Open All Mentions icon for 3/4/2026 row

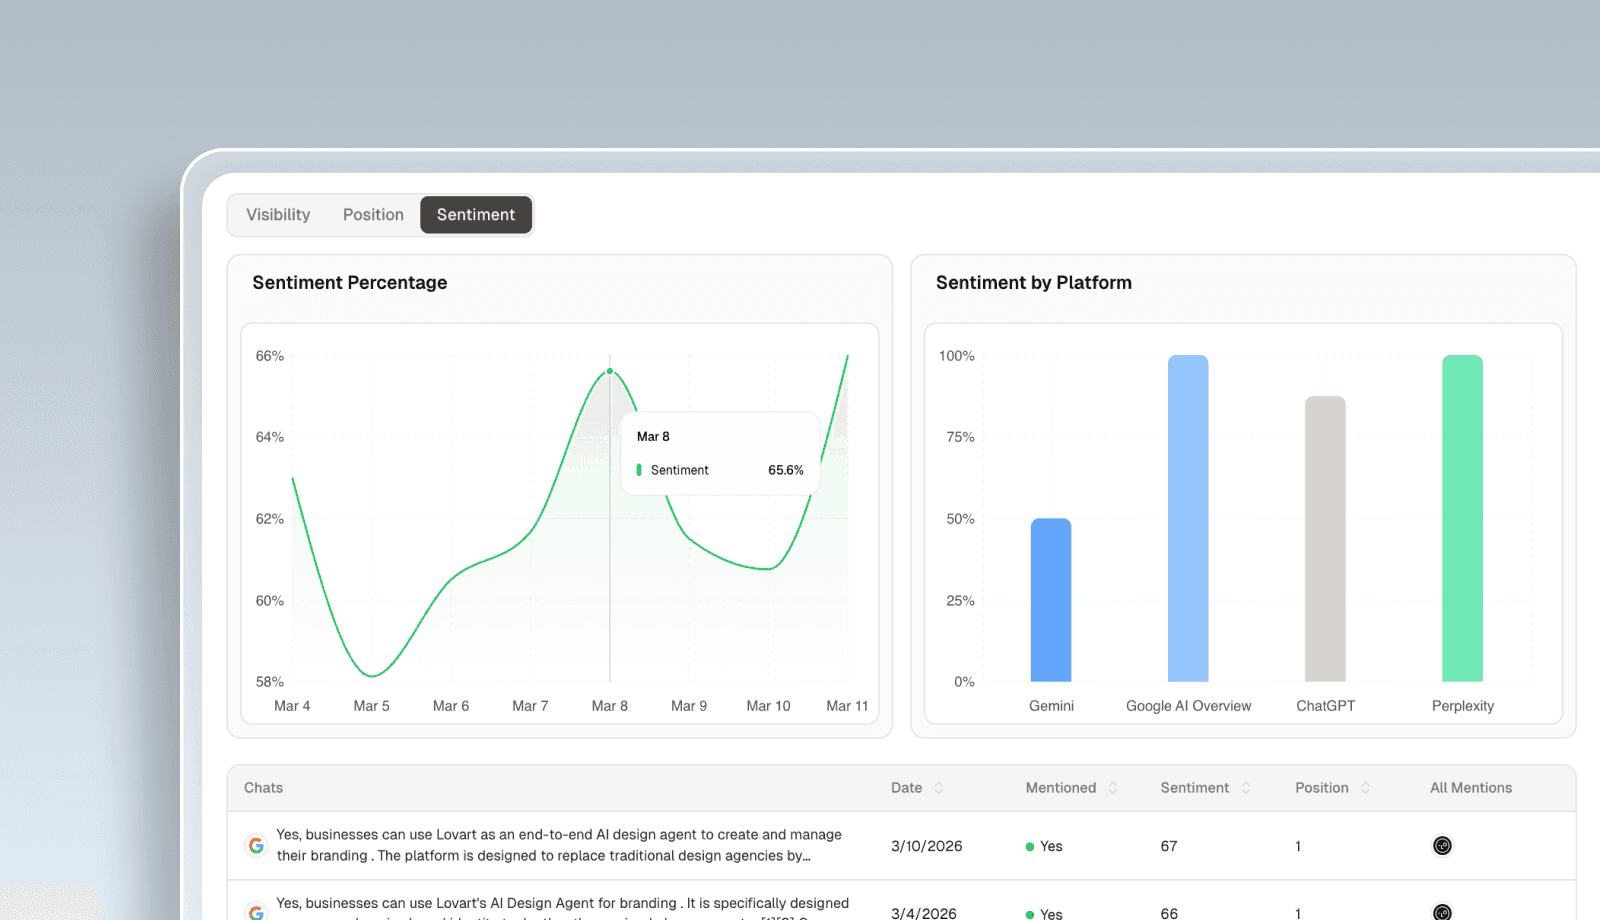(x=1442, y=912)
